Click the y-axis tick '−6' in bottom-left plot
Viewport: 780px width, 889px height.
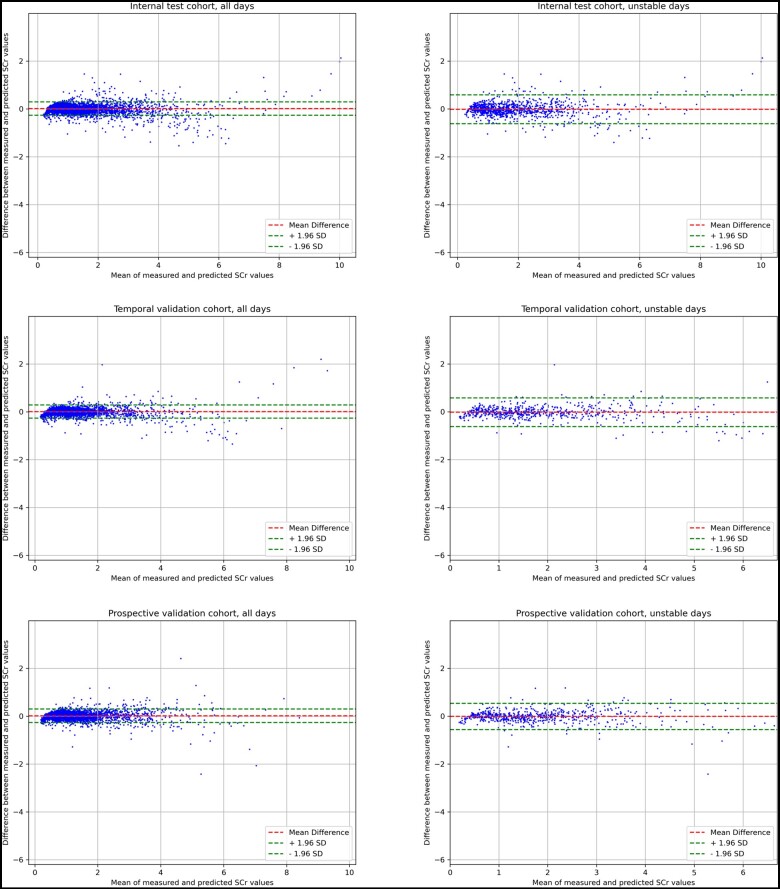click(x=20, y=860)
